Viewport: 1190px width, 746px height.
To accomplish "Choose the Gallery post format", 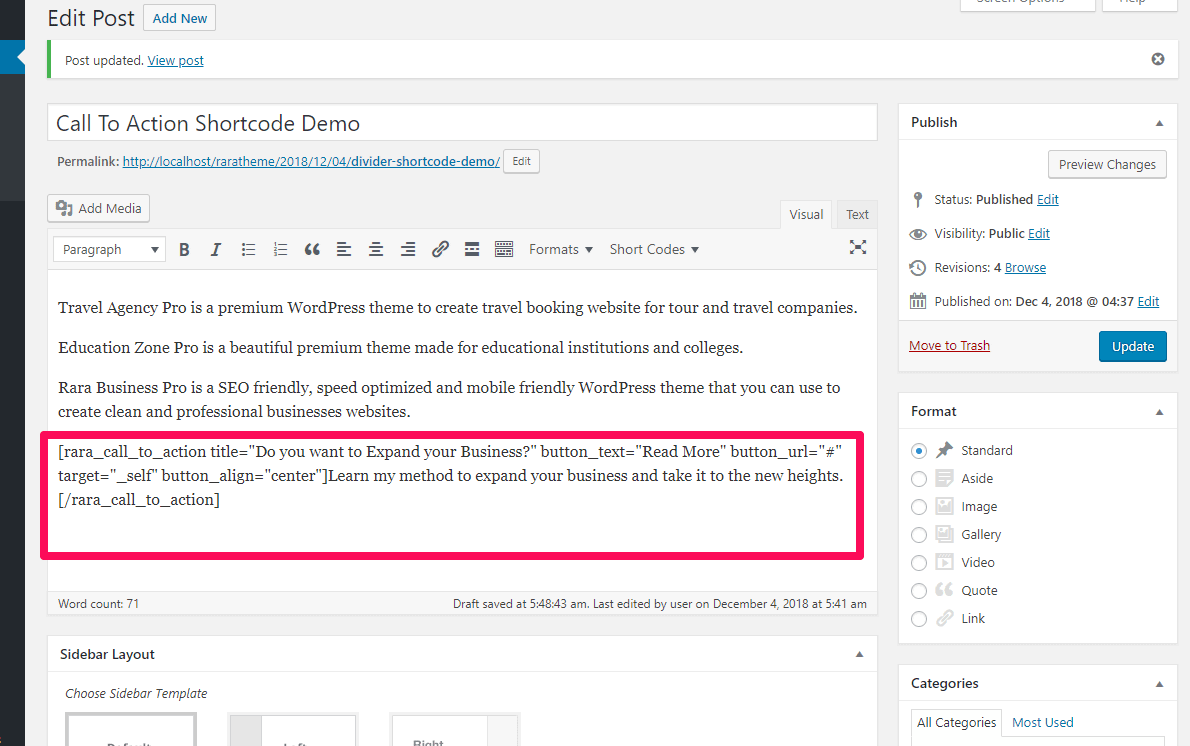I will 919,535.
